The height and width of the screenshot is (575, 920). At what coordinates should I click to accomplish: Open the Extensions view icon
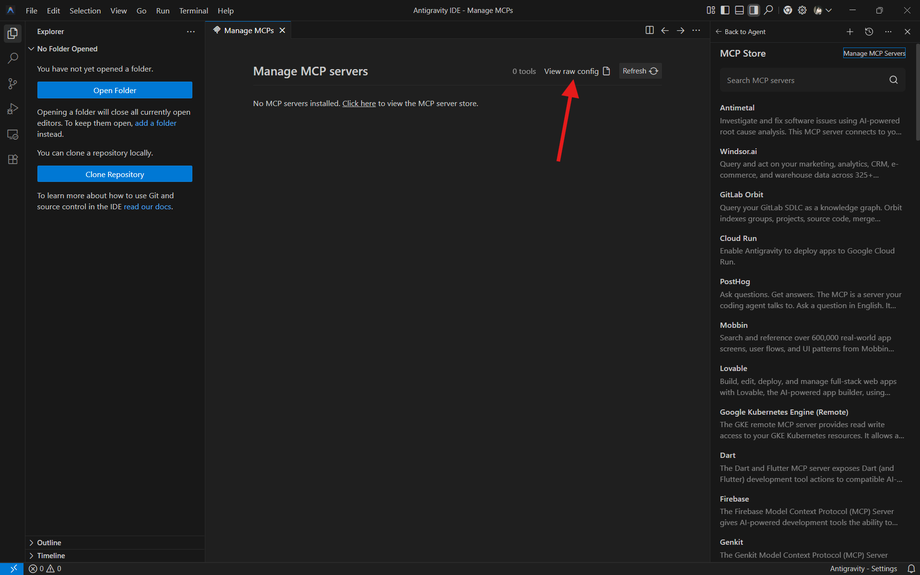[12, 160]
